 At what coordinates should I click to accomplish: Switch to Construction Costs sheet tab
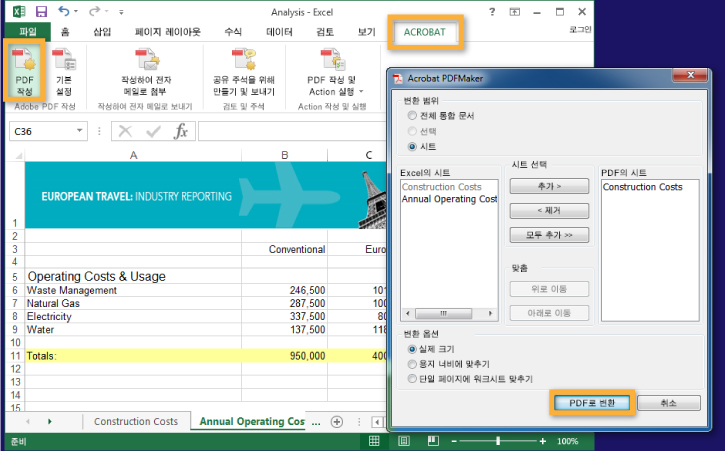tap(136, 421)
